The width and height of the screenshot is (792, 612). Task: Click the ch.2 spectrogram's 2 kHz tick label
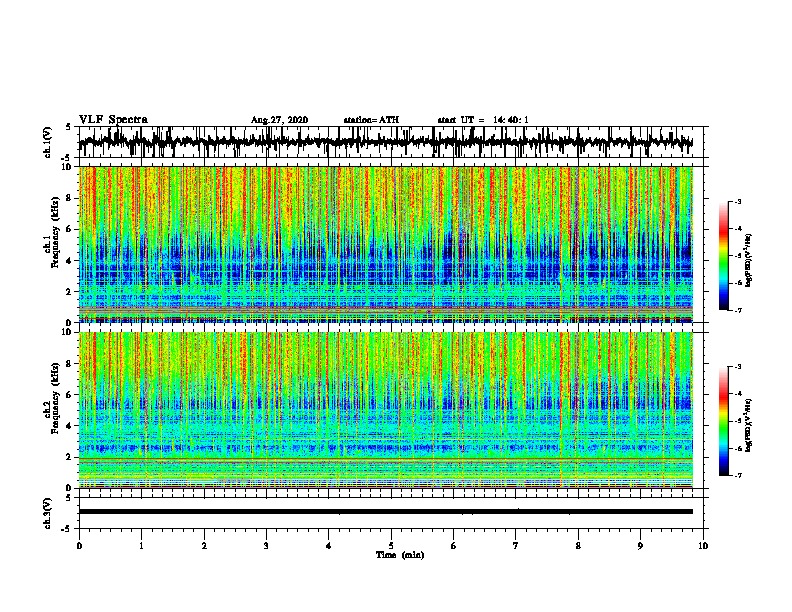pos(70,457)
